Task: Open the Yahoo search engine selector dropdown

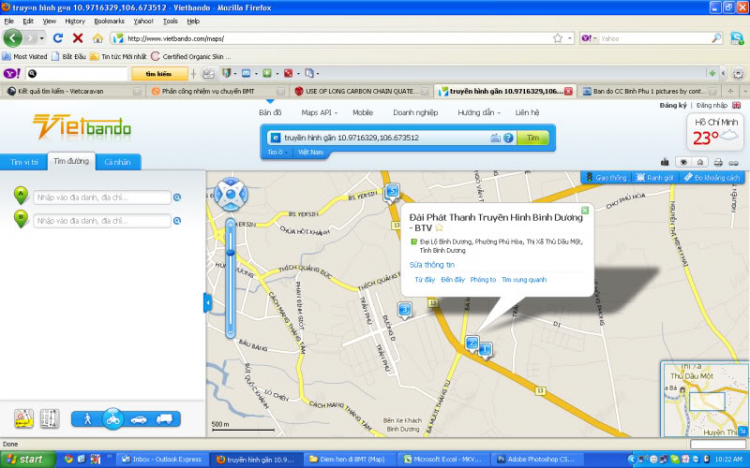Action: click(589, 38)
